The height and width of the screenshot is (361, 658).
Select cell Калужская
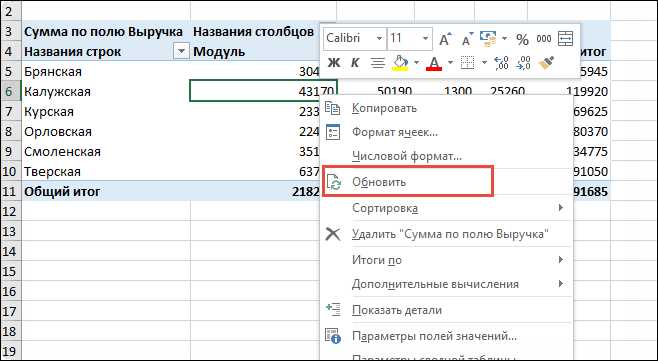(x=106, y=92)
